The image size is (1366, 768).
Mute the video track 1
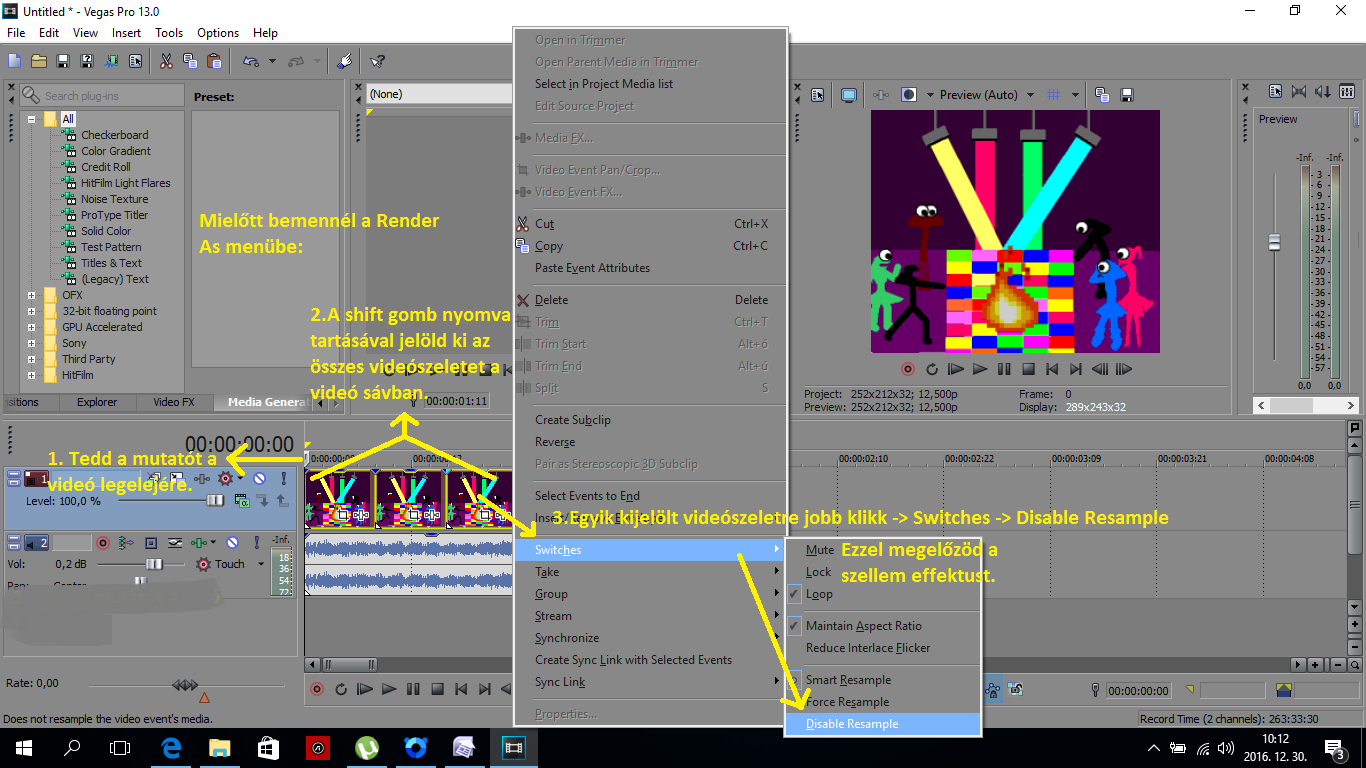(259, 479)
